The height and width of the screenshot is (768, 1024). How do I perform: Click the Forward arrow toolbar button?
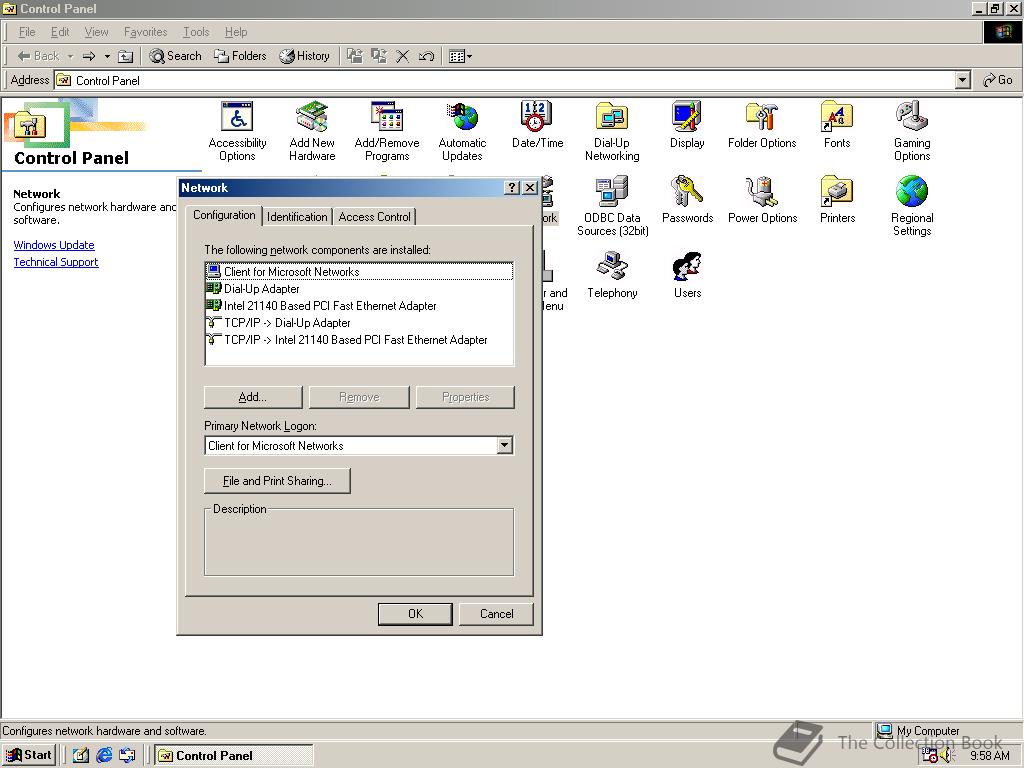(x=89, y=56)
